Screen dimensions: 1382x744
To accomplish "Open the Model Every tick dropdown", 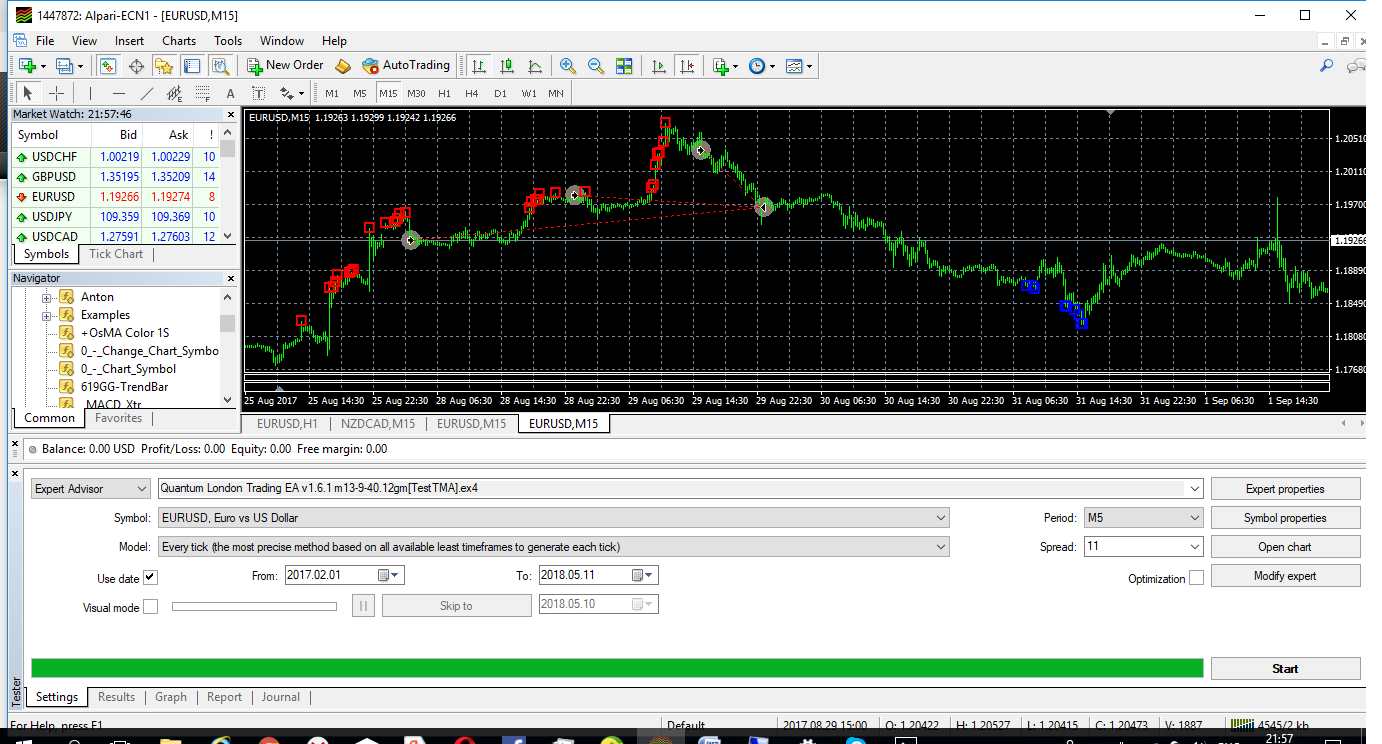I will tap(553, 547).
